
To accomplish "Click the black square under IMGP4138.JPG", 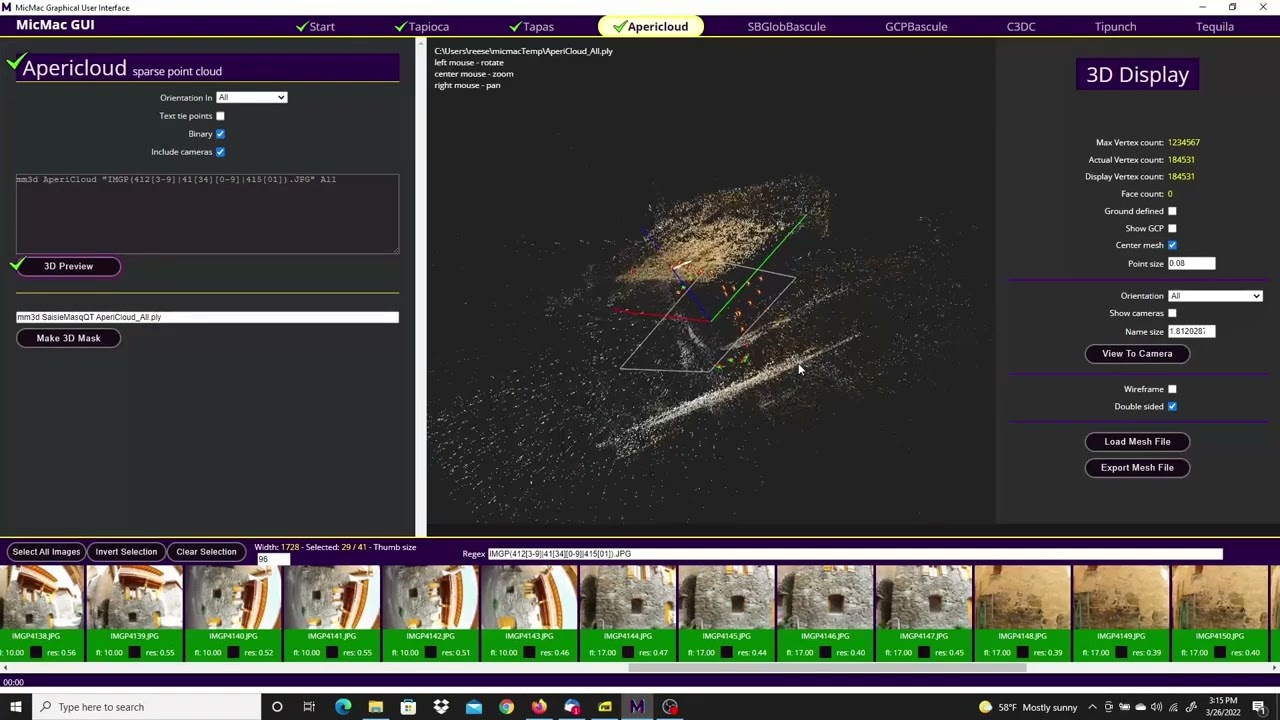I will [35, 653].
